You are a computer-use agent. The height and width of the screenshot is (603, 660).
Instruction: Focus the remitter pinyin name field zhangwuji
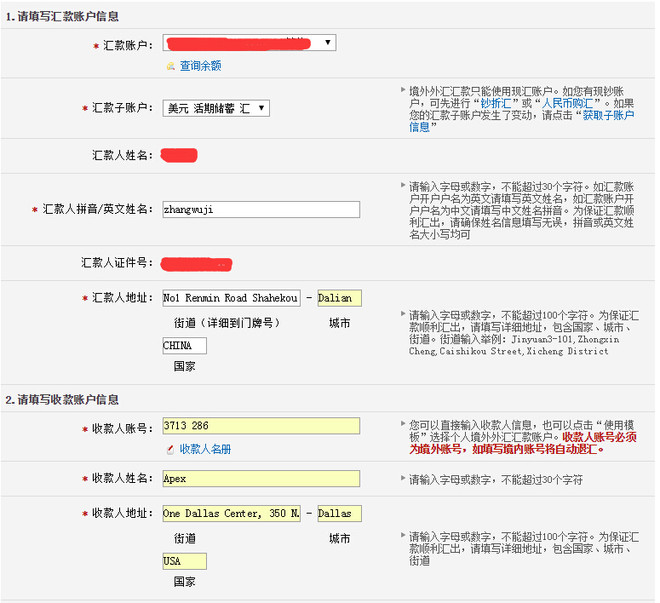point(261,209)
